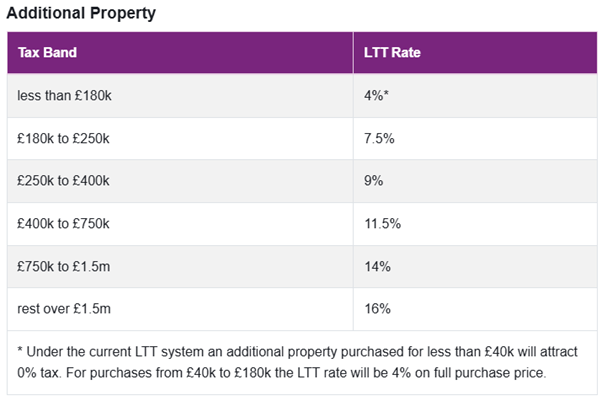
Task: Select the 11.5% LTT rate value
Action: 383,224
